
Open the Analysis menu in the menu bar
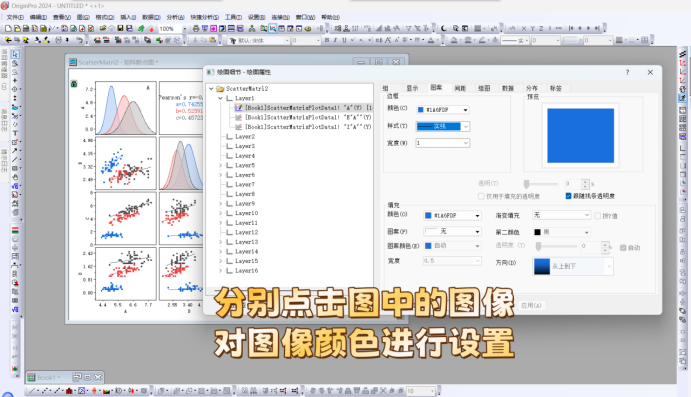point(175,17)
